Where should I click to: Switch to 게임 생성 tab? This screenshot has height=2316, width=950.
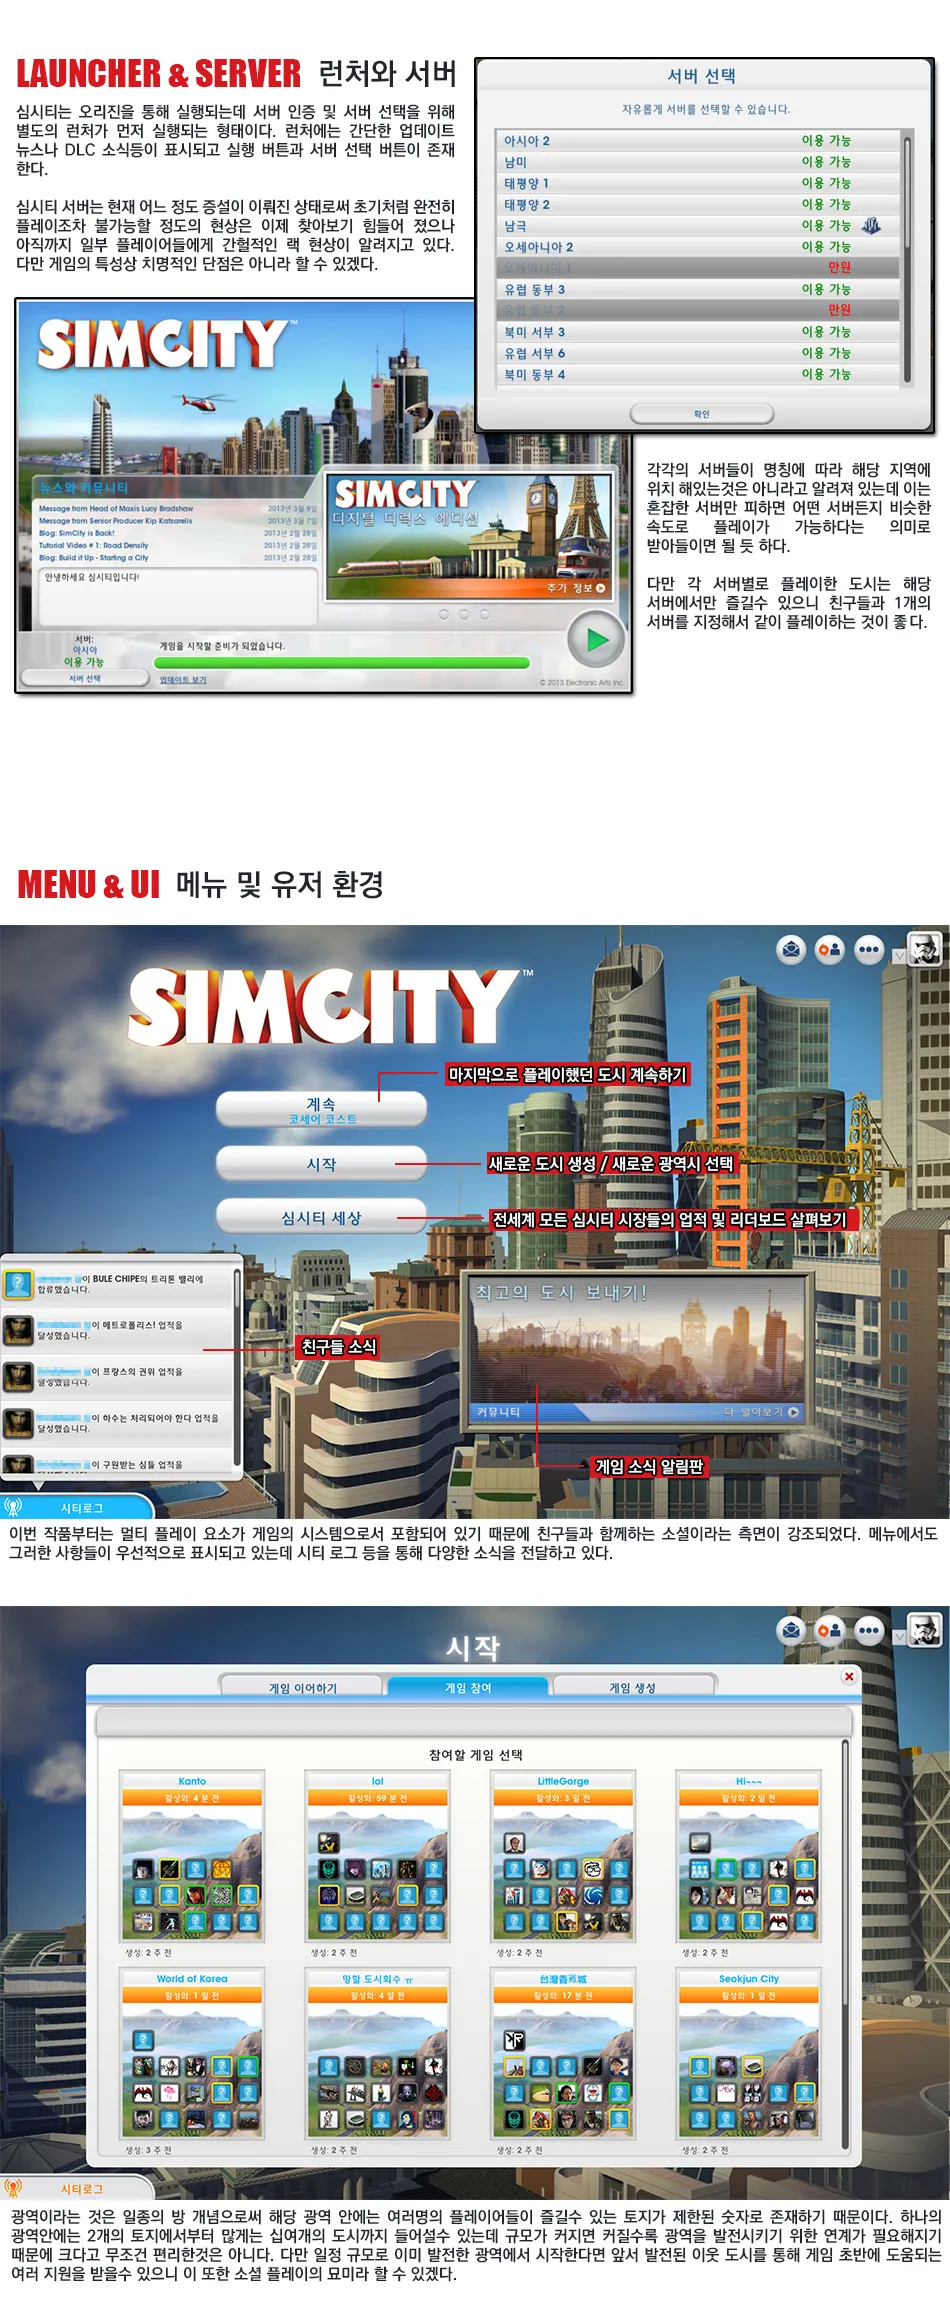coord(633,1688)
